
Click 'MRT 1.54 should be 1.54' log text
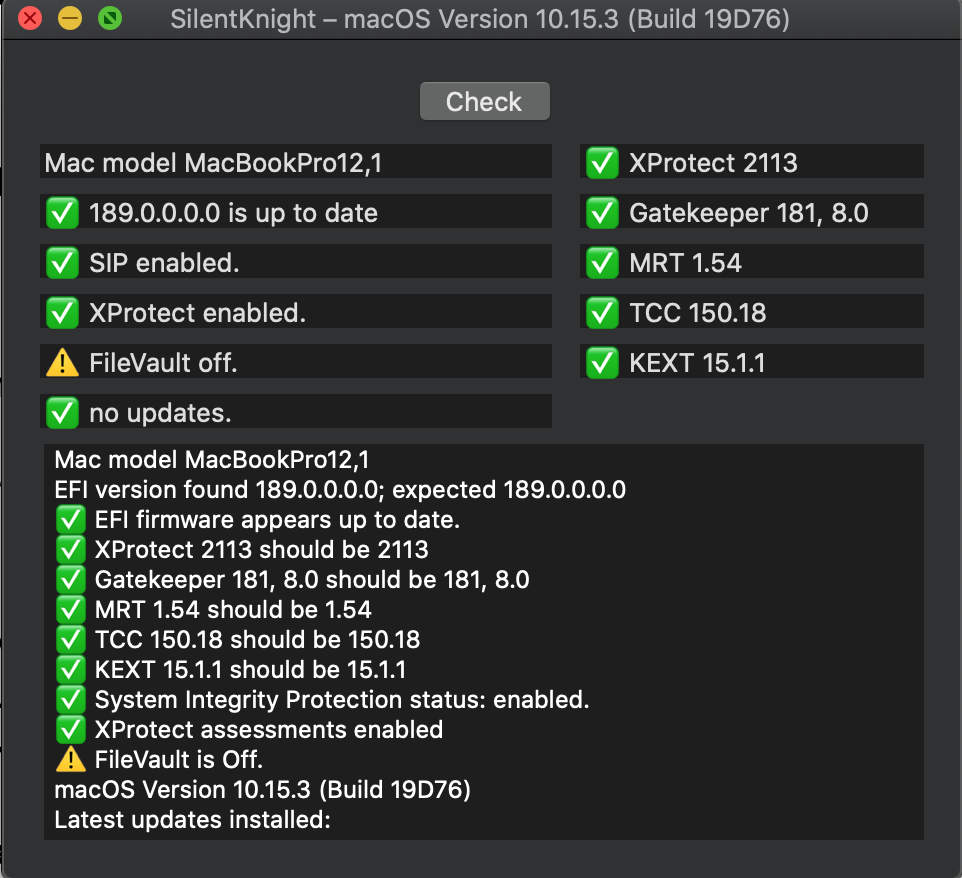coord(233,610)
